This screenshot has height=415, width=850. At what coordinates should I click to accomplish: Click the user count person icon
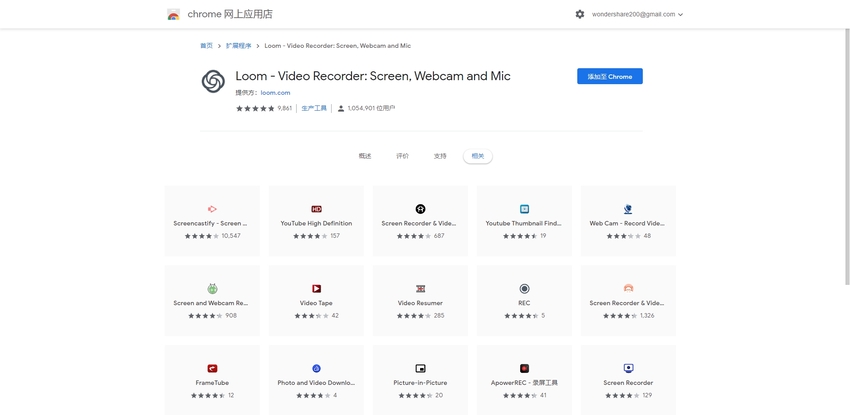pyautogui.click(x=340, y=108)
